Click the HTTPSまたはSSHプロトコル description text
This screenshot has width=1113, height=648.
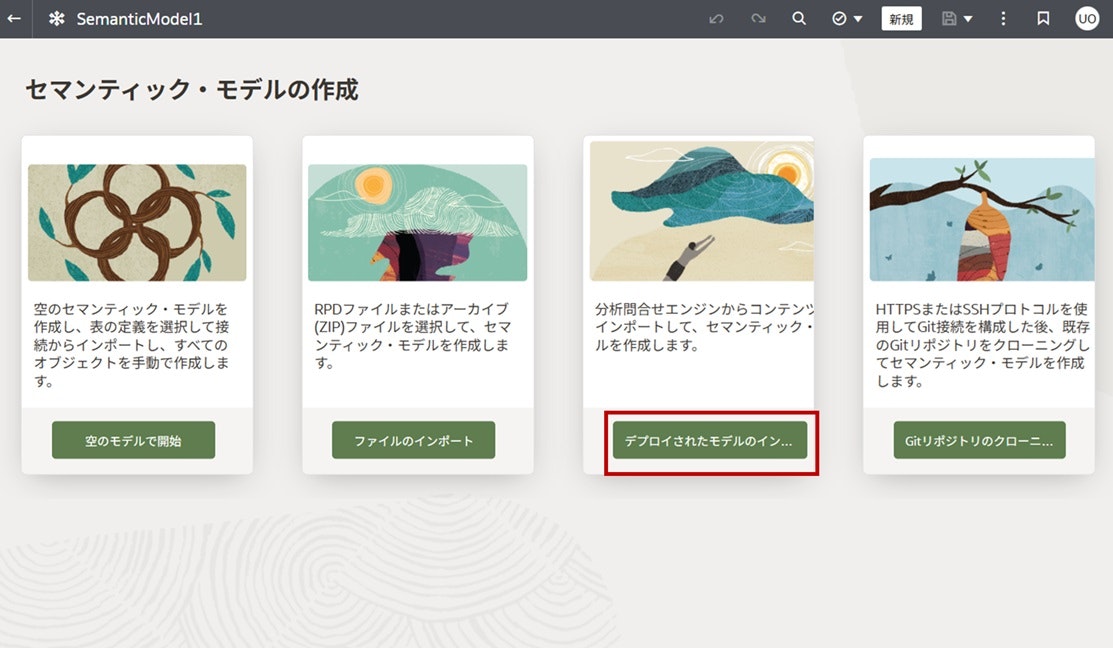[x=982, y=345]
